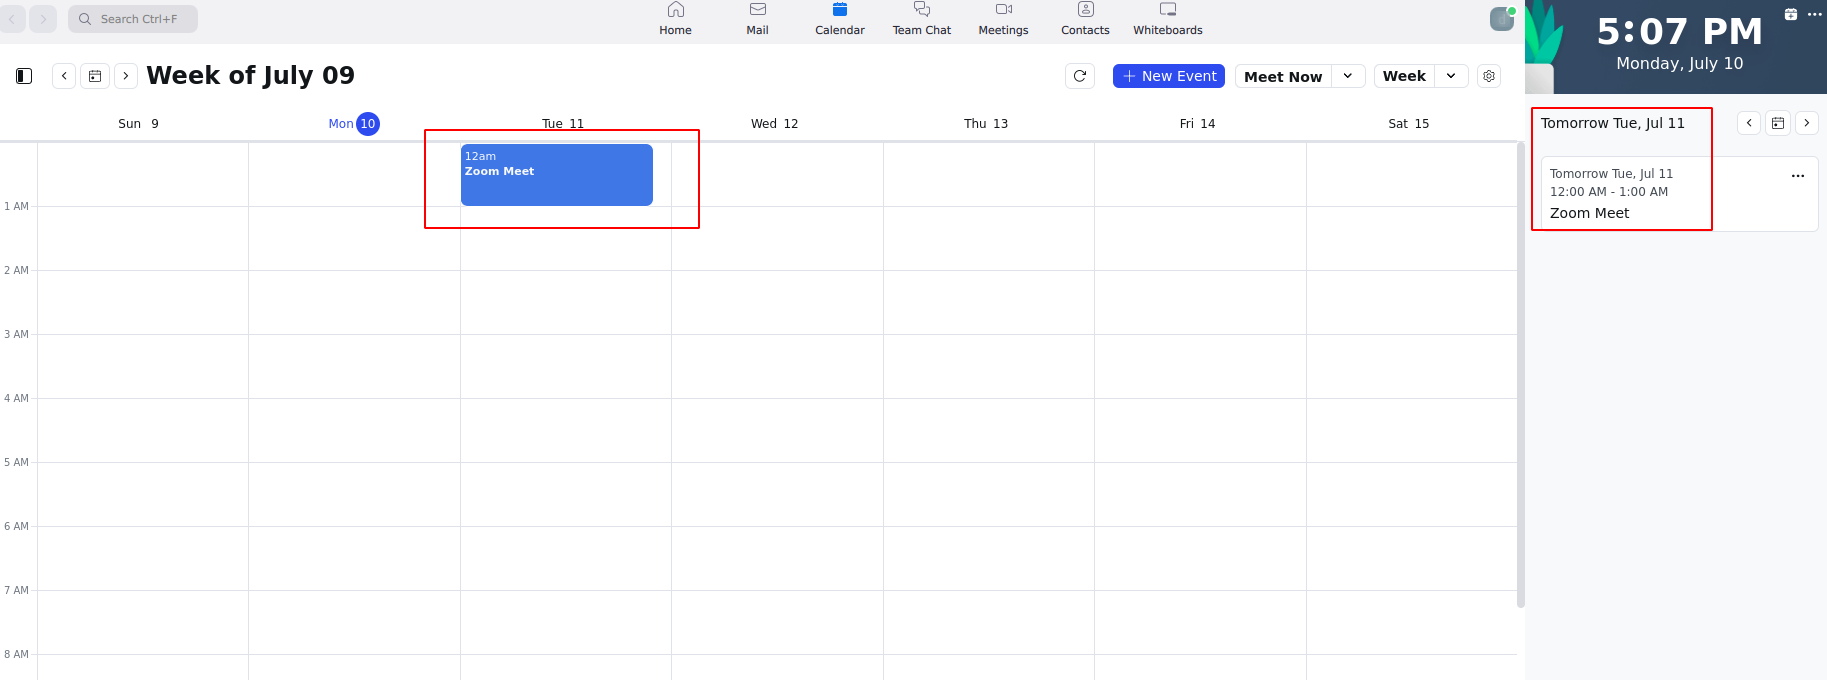The image size is (1827, 680).
Task: Click in the Search field
Action: (133, 19)
